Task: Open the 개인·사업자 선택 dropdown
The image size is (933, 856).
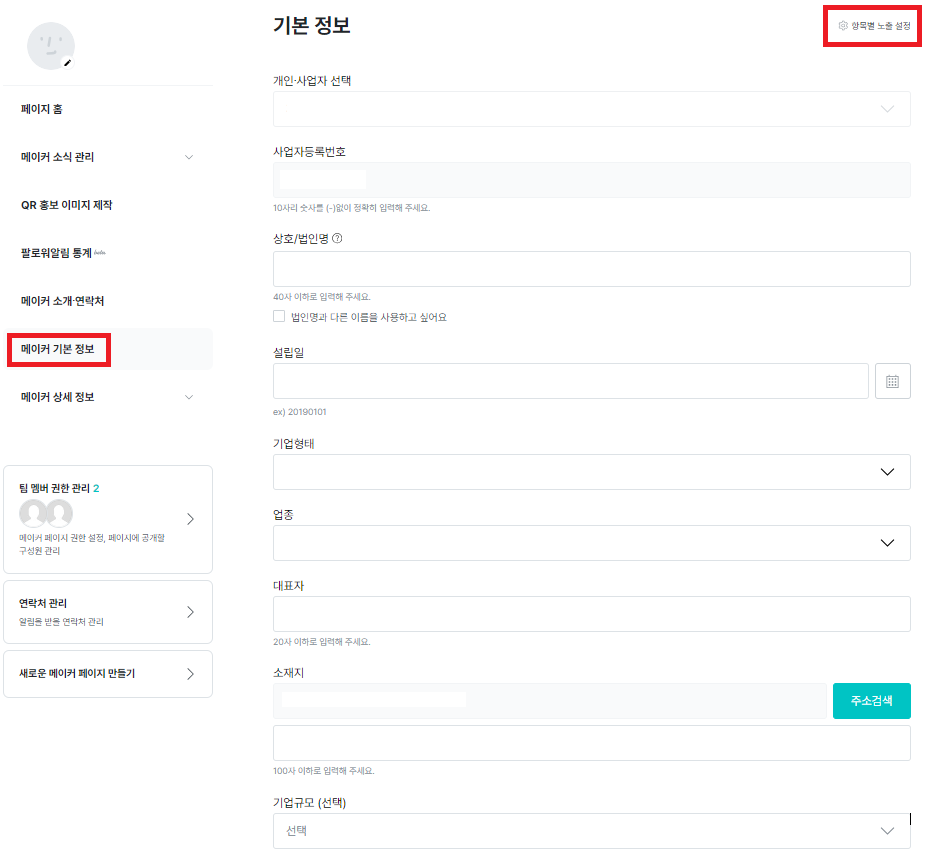Action: point(591,109)
